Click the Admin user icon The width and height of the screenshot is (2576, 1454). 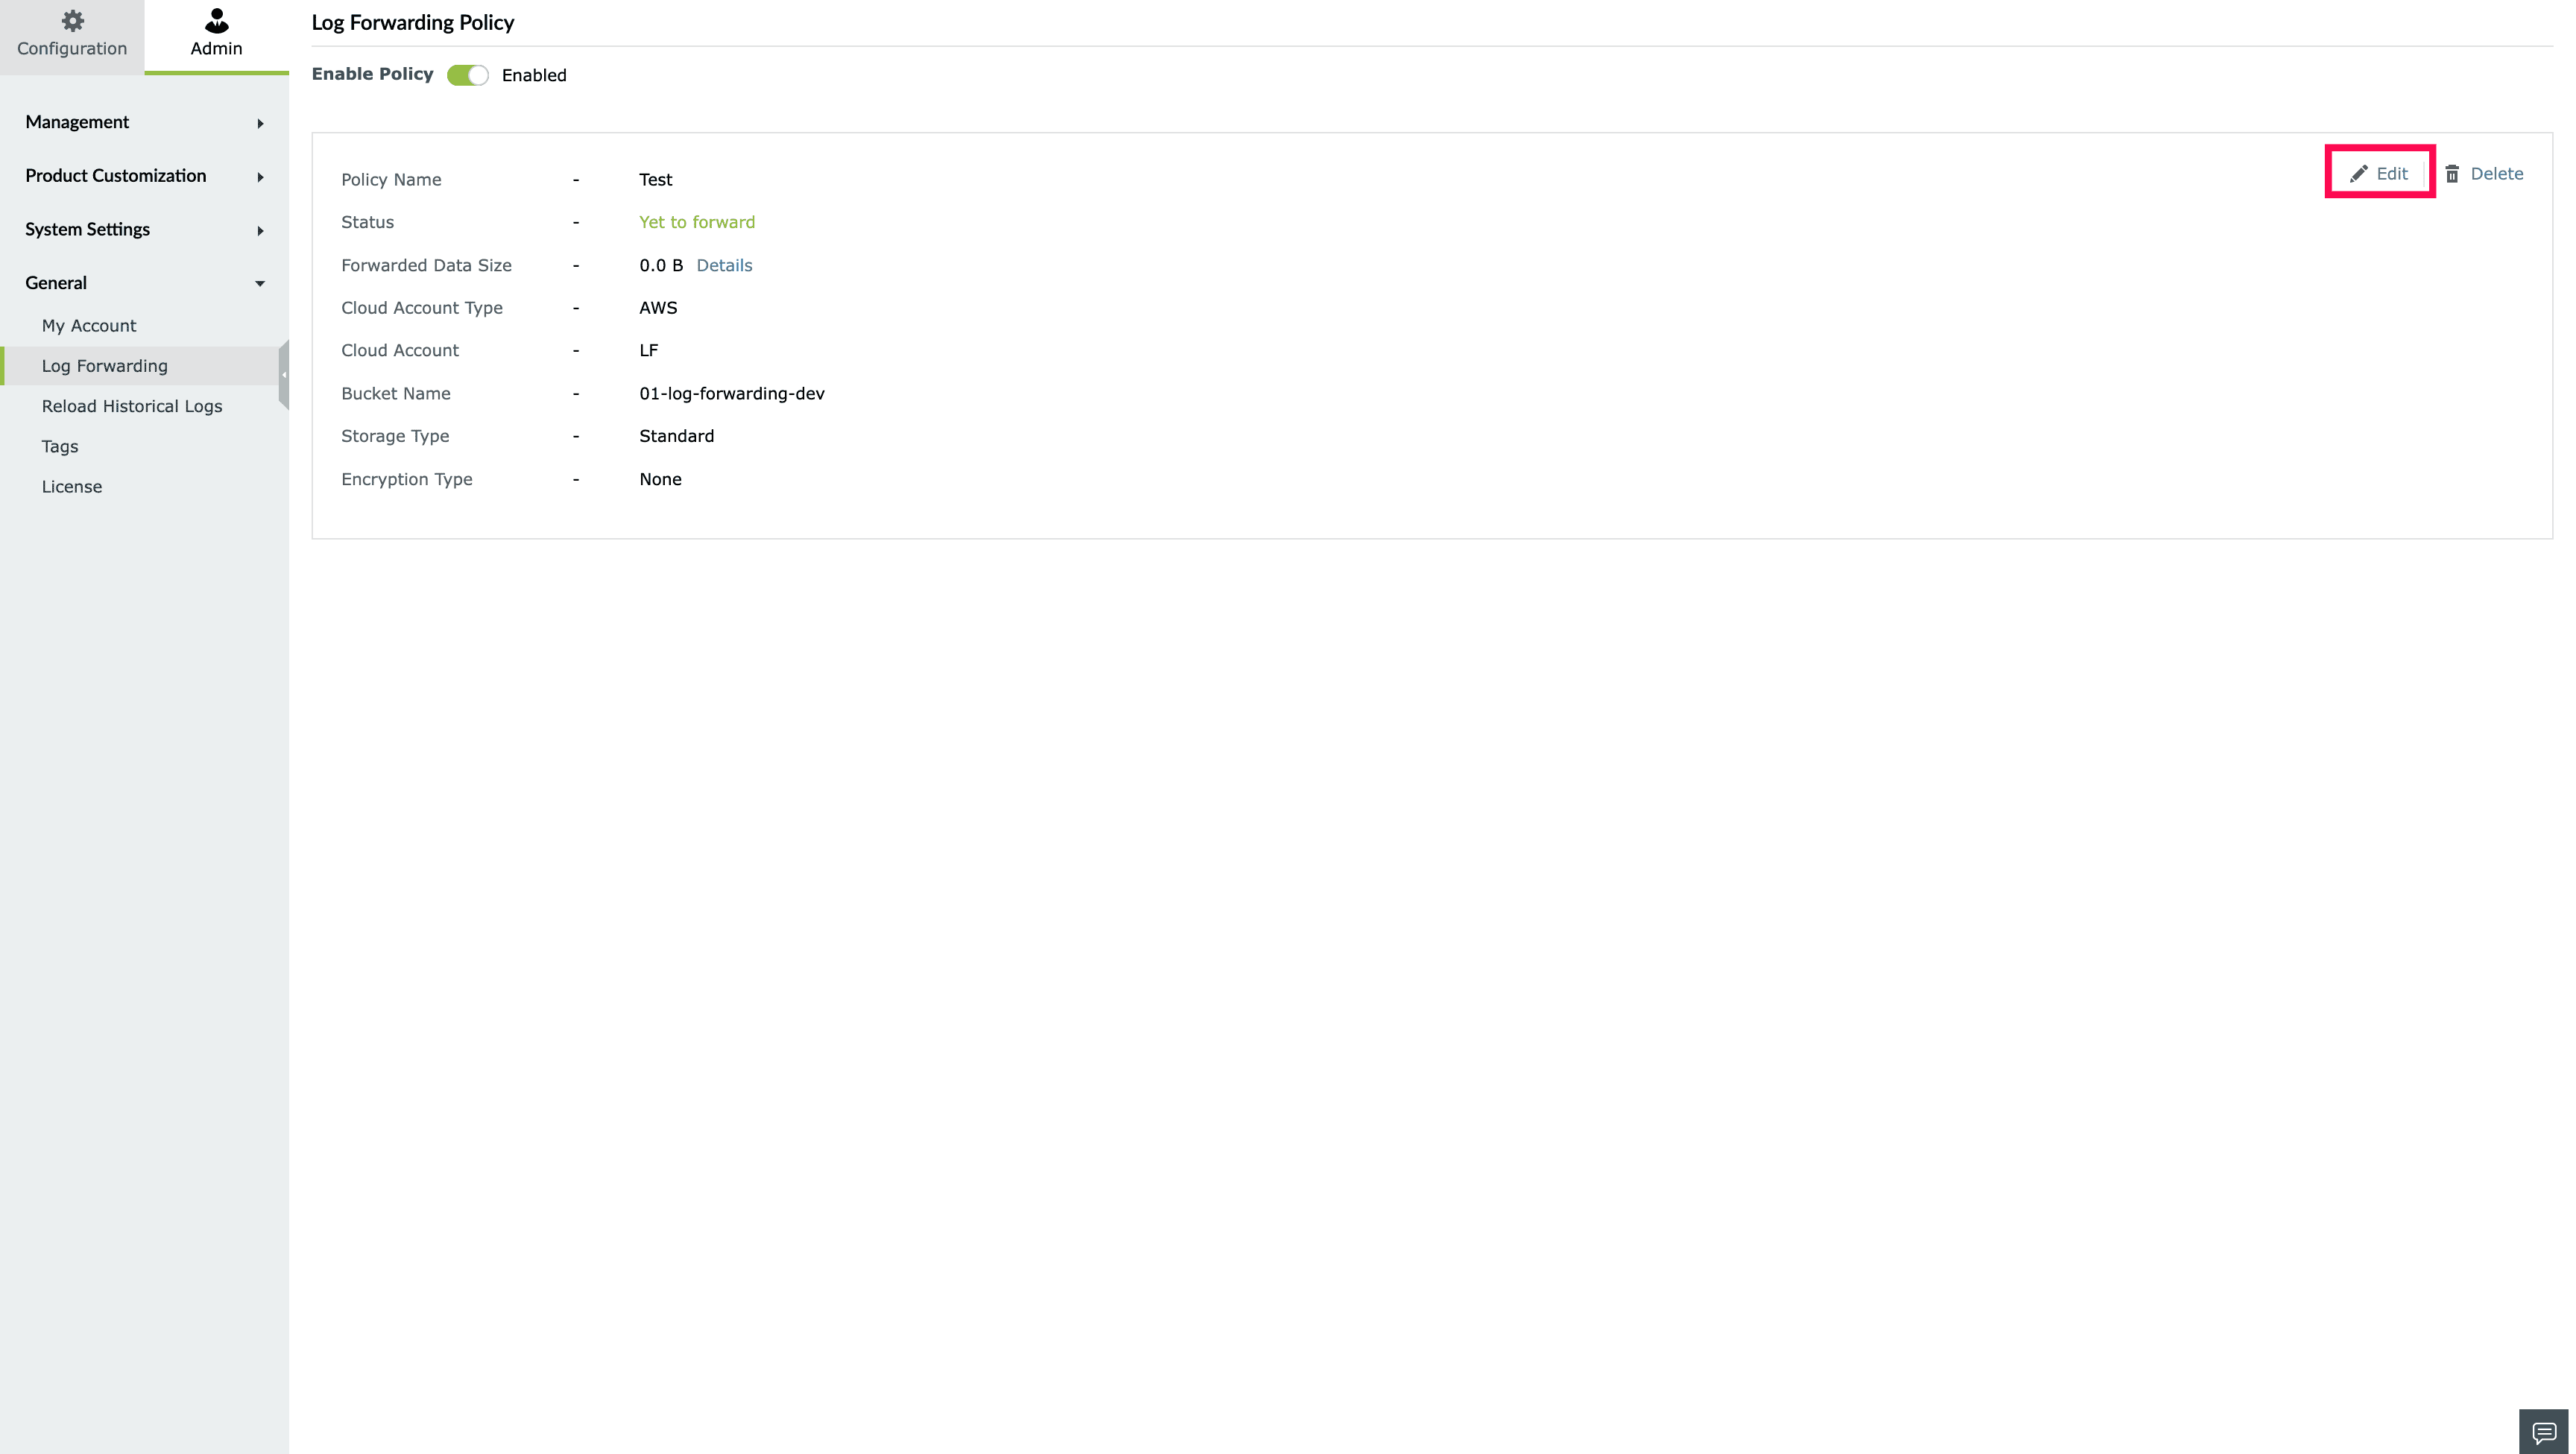pos(216,21)
